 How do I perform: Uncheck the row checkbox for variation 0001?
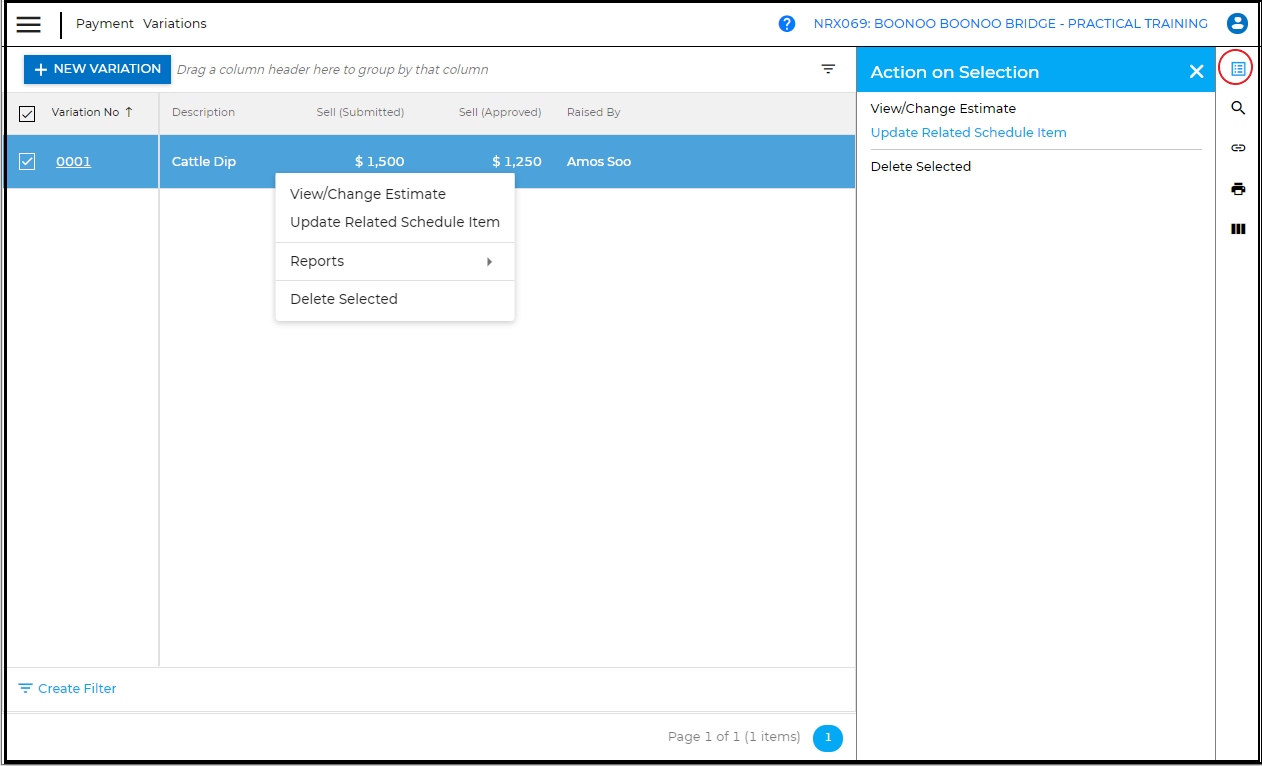point(27,161)
